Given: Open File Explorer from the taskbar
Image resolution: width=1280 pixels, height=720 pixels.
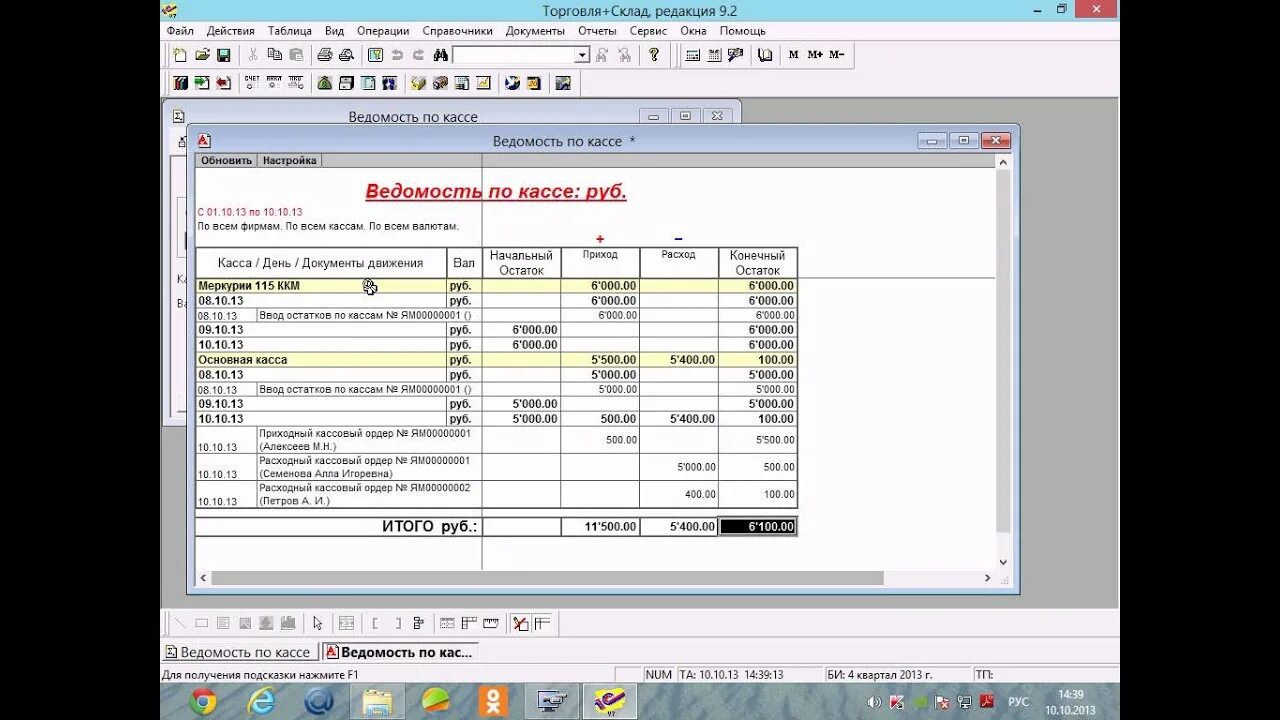Looking at the screenshot, I should click(377, 701).
